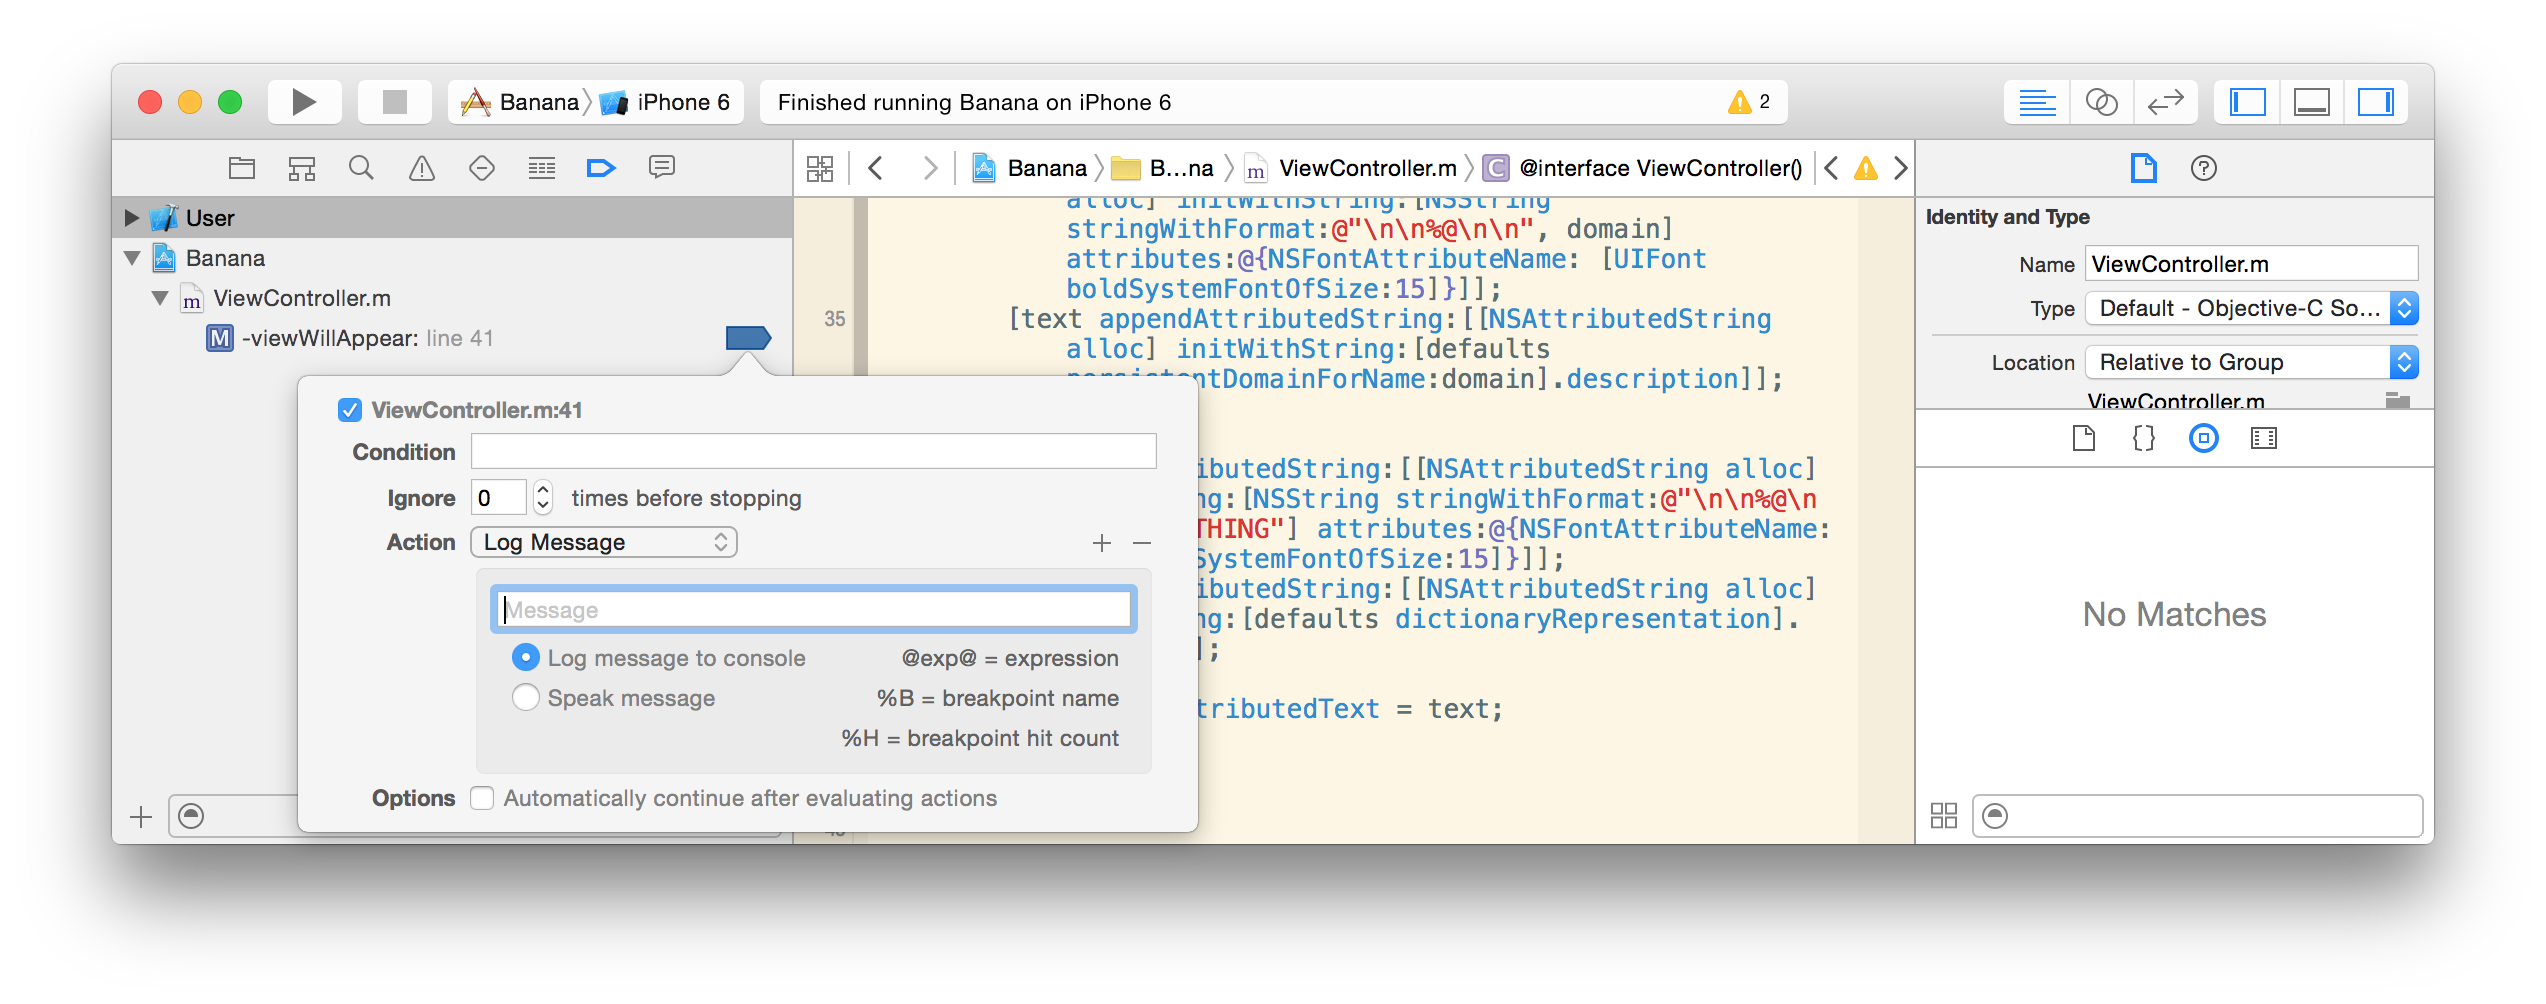Show the File inspector

pyautogui.click(x=2144, y=168)
